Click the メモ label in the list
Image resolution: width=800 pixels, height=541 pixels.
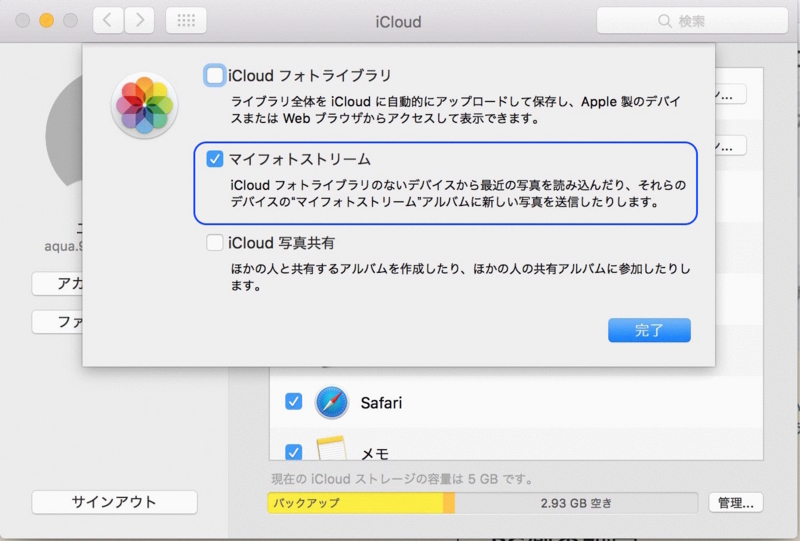375,453
